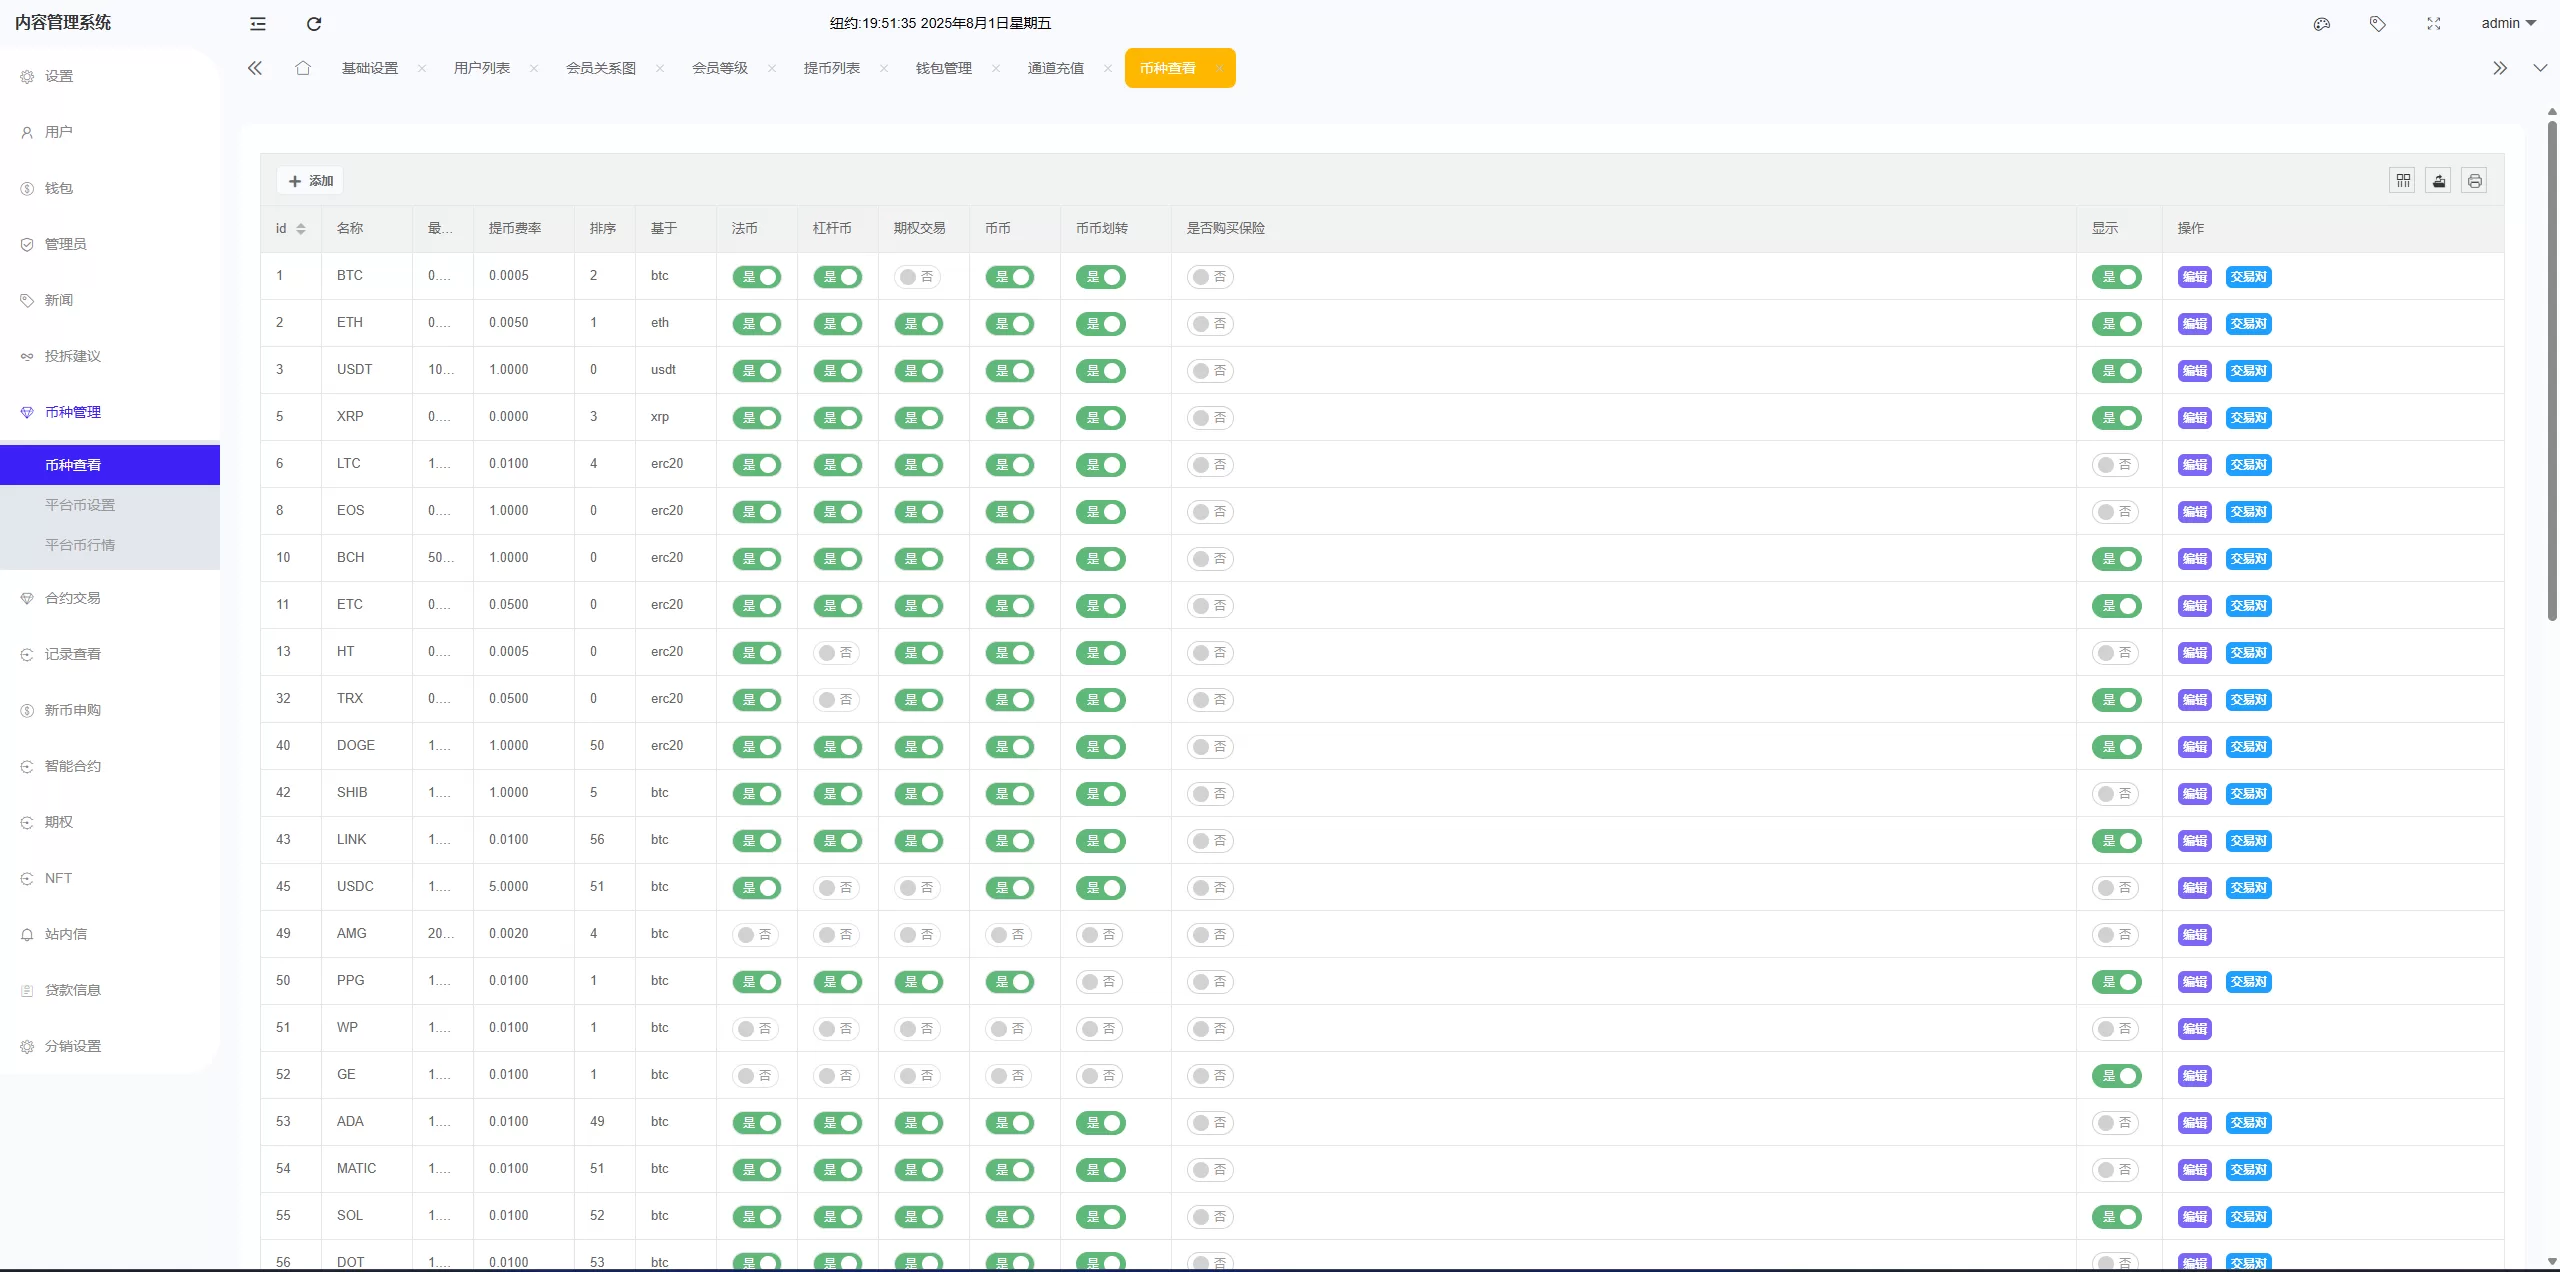
Task: Open the 分销设置 sidebar menu
Action: [x=110, y=1046]
